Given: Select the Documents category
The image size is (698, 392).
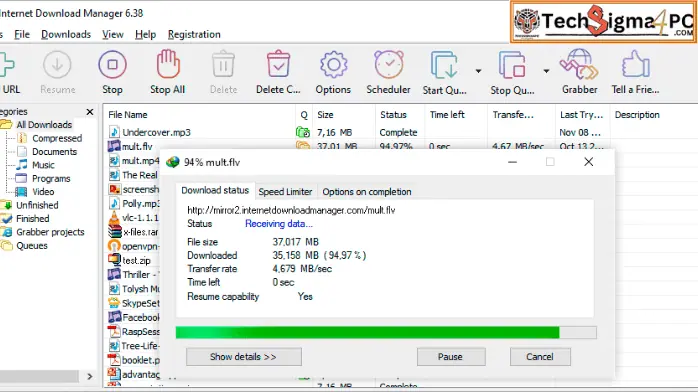Looking at the screenshot, I should (54, 152).
